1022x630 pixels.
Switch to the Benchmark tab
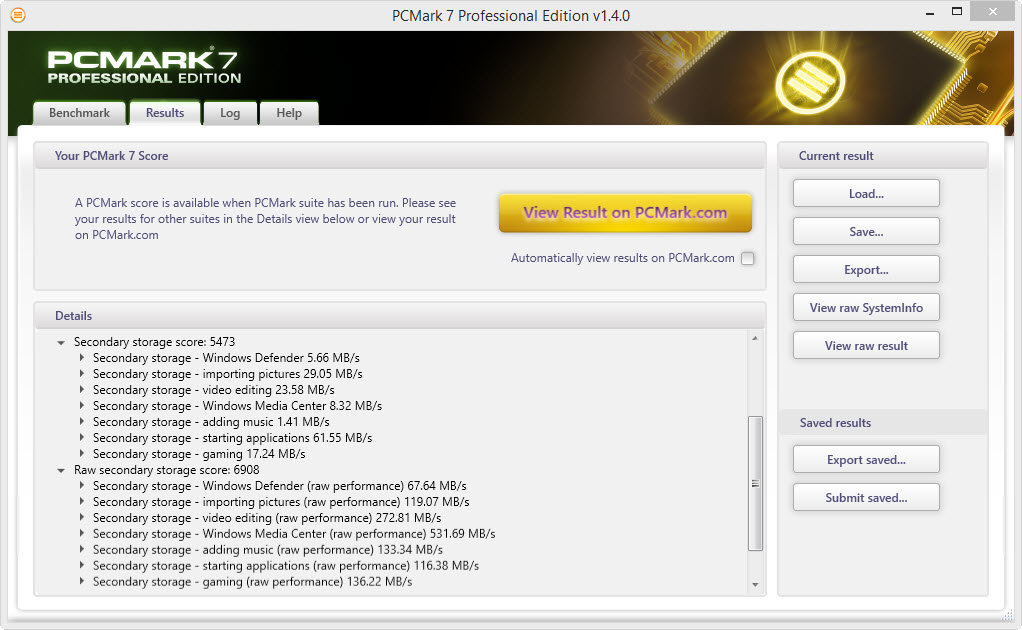point(80,113)
